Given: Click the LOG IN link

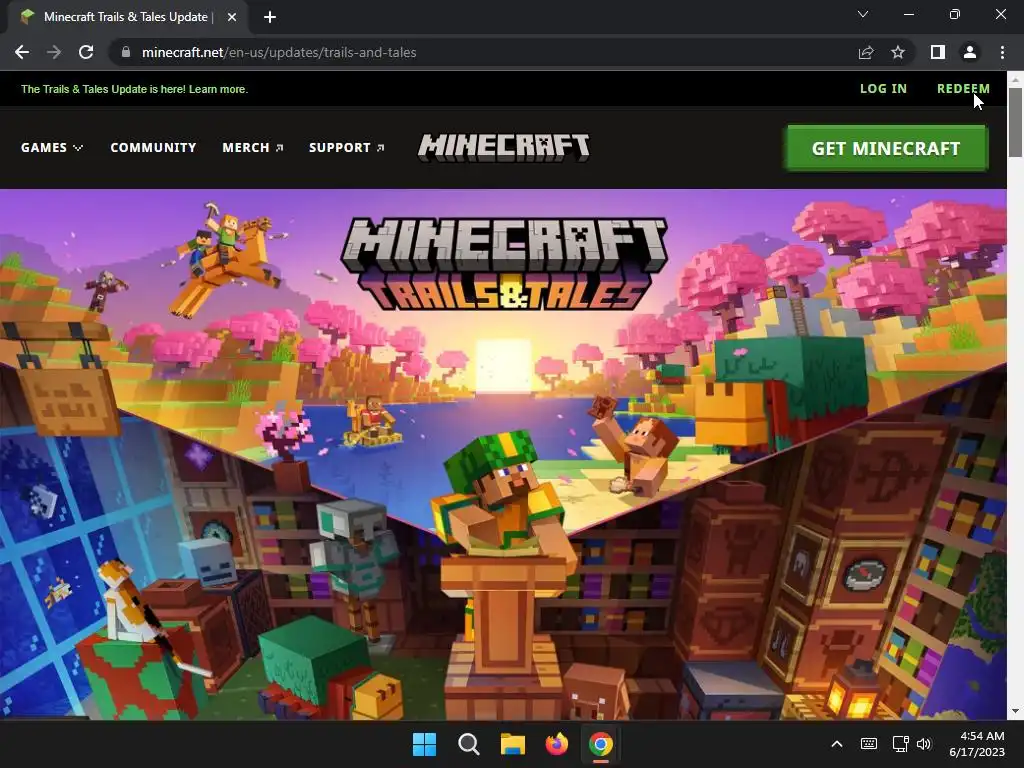Looking at the screenshot, I should pyautogui.click(x=883, y=88).
